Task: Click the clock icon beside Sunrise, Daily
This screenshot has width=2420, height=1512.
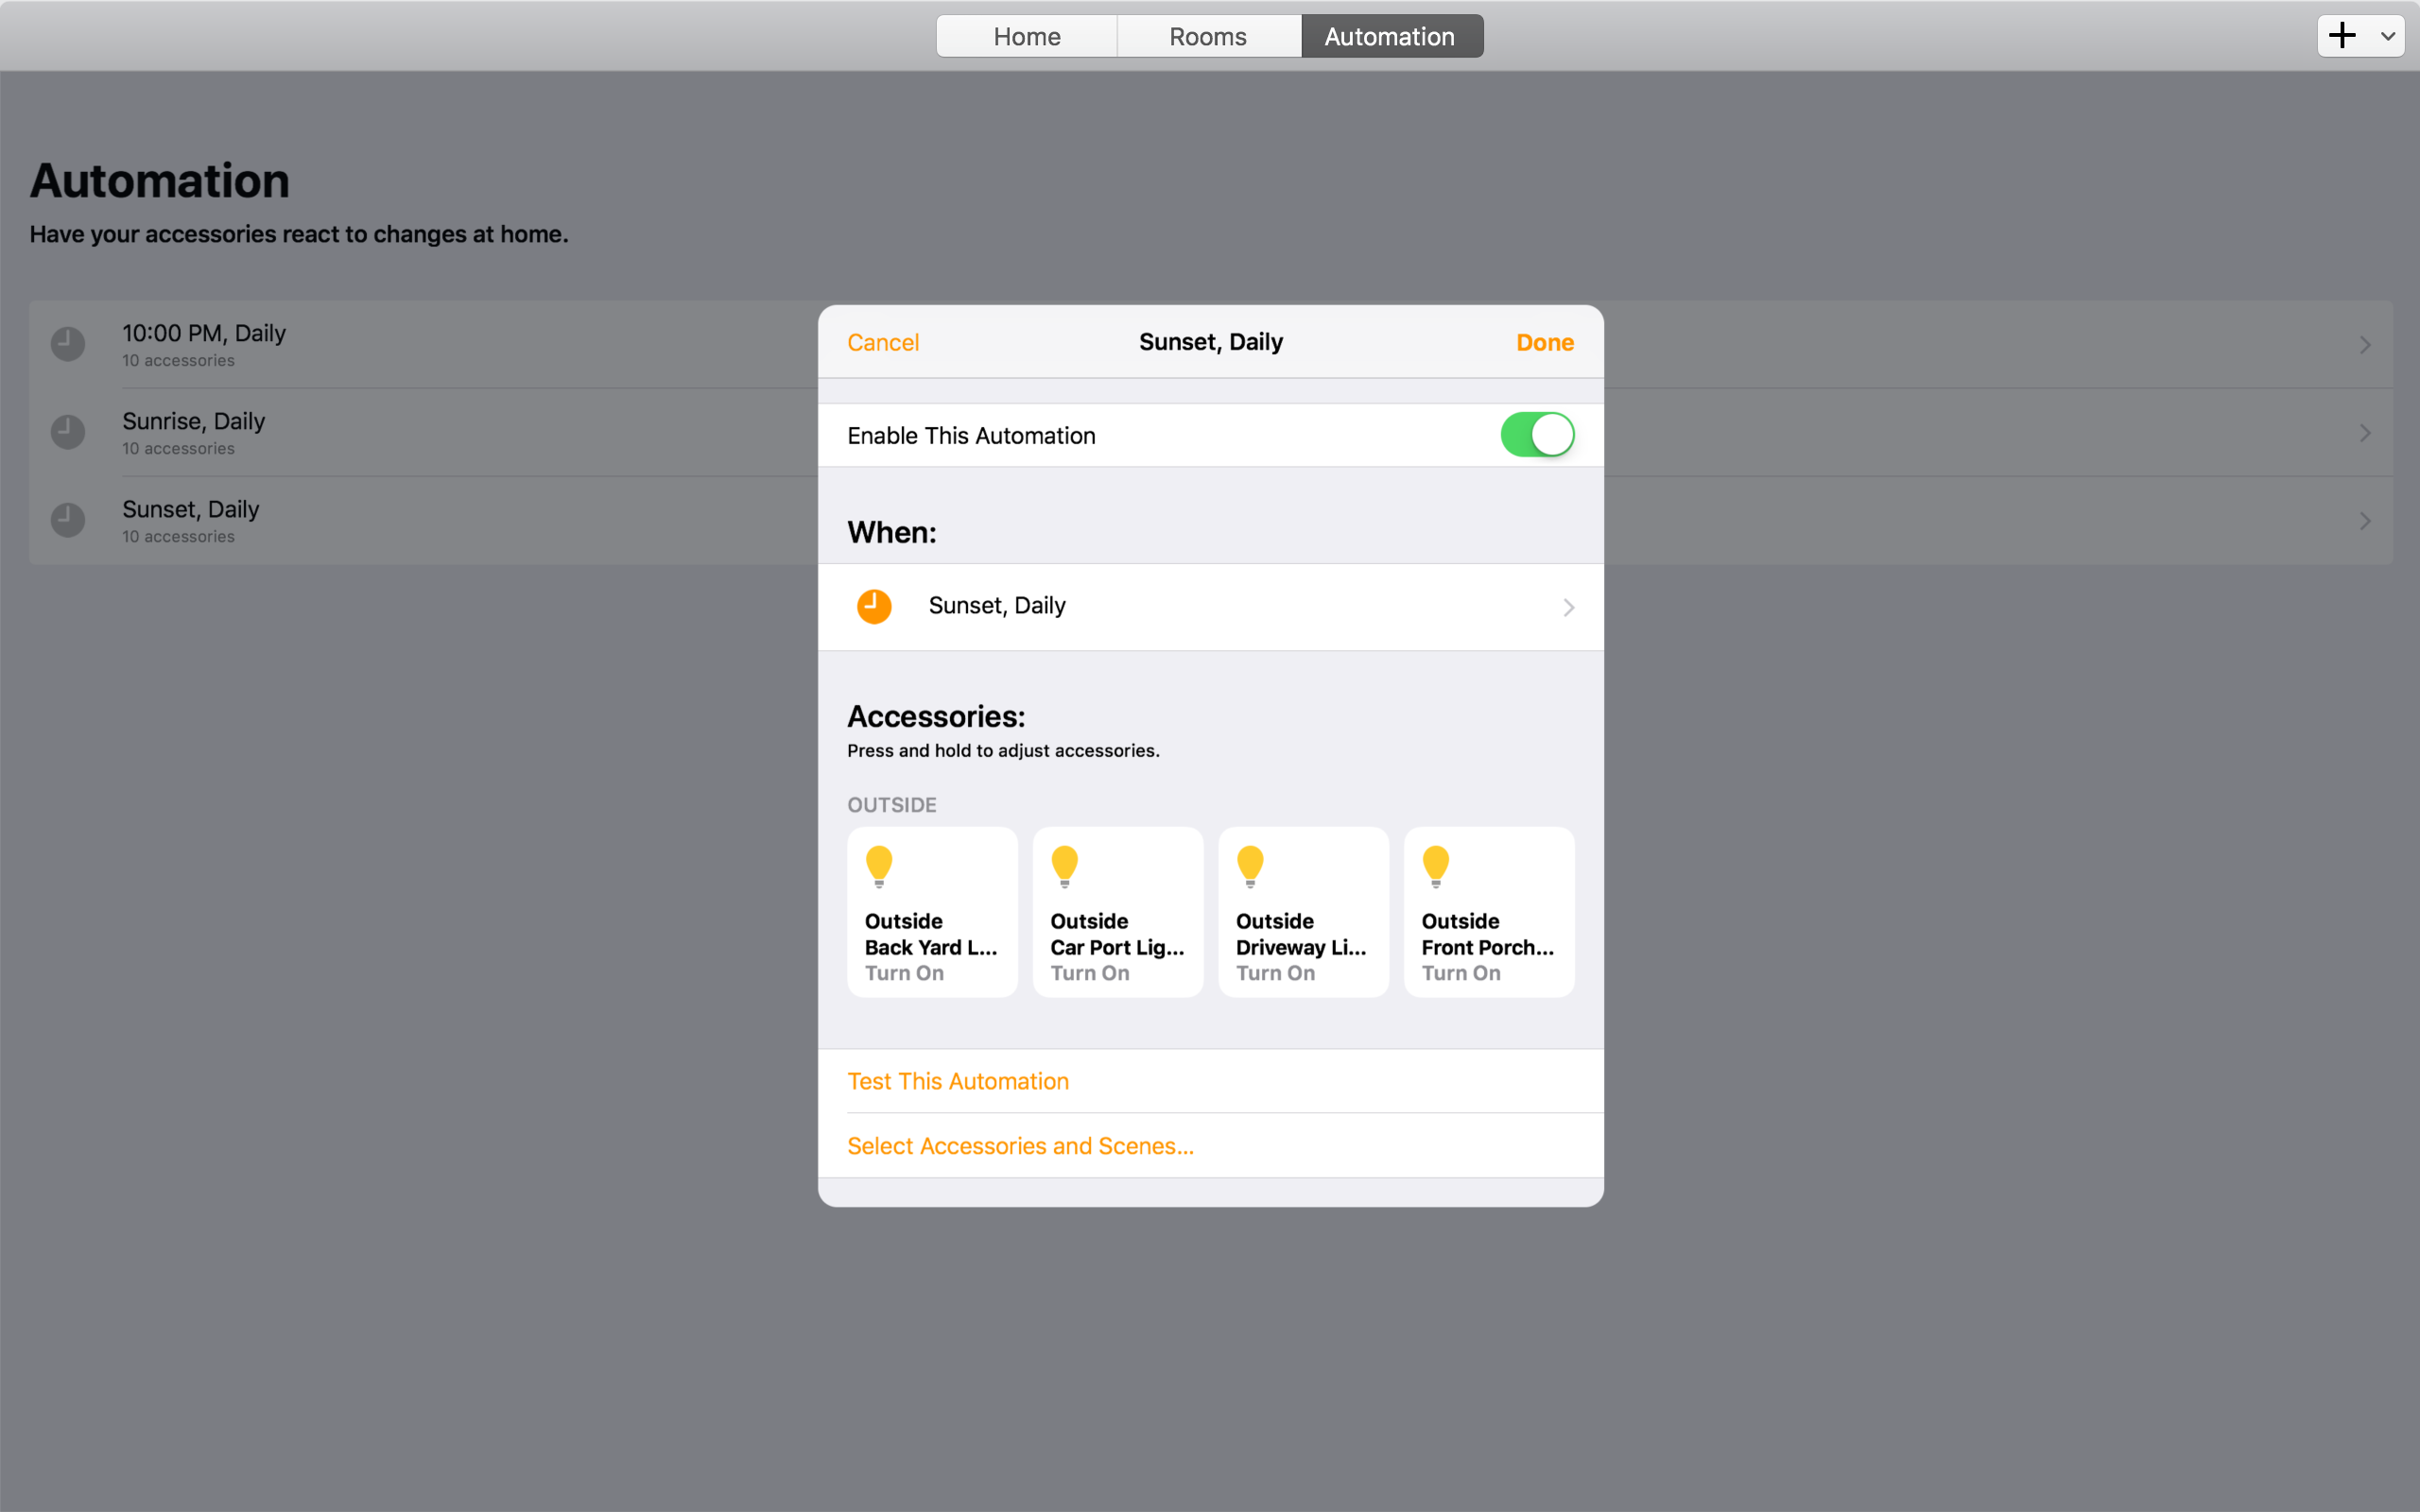Action: coord(67,432)
